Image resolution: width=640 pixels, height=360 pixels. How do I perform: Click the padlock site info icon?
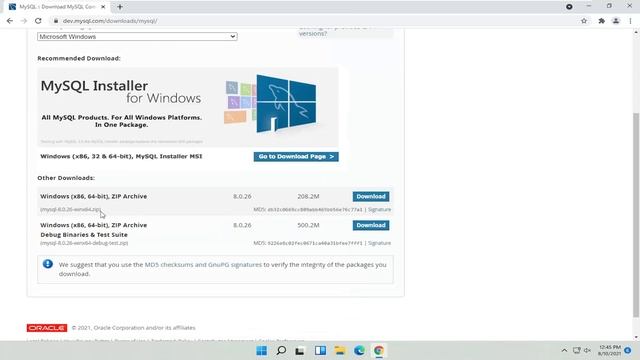[x=56, y=21]
